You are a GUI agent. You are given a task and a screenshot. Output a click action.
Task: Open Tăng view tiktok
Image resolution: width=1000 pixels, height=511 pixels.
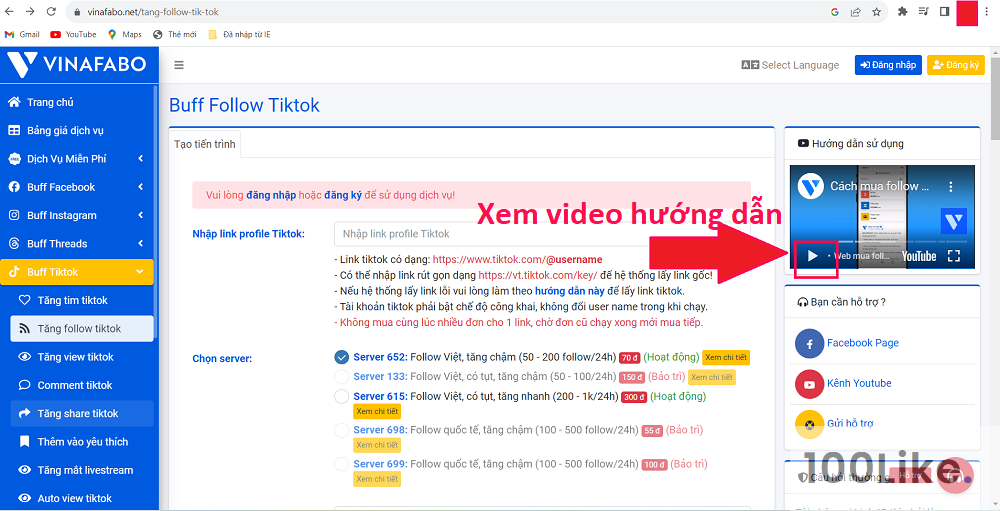[x=82, y=357]
